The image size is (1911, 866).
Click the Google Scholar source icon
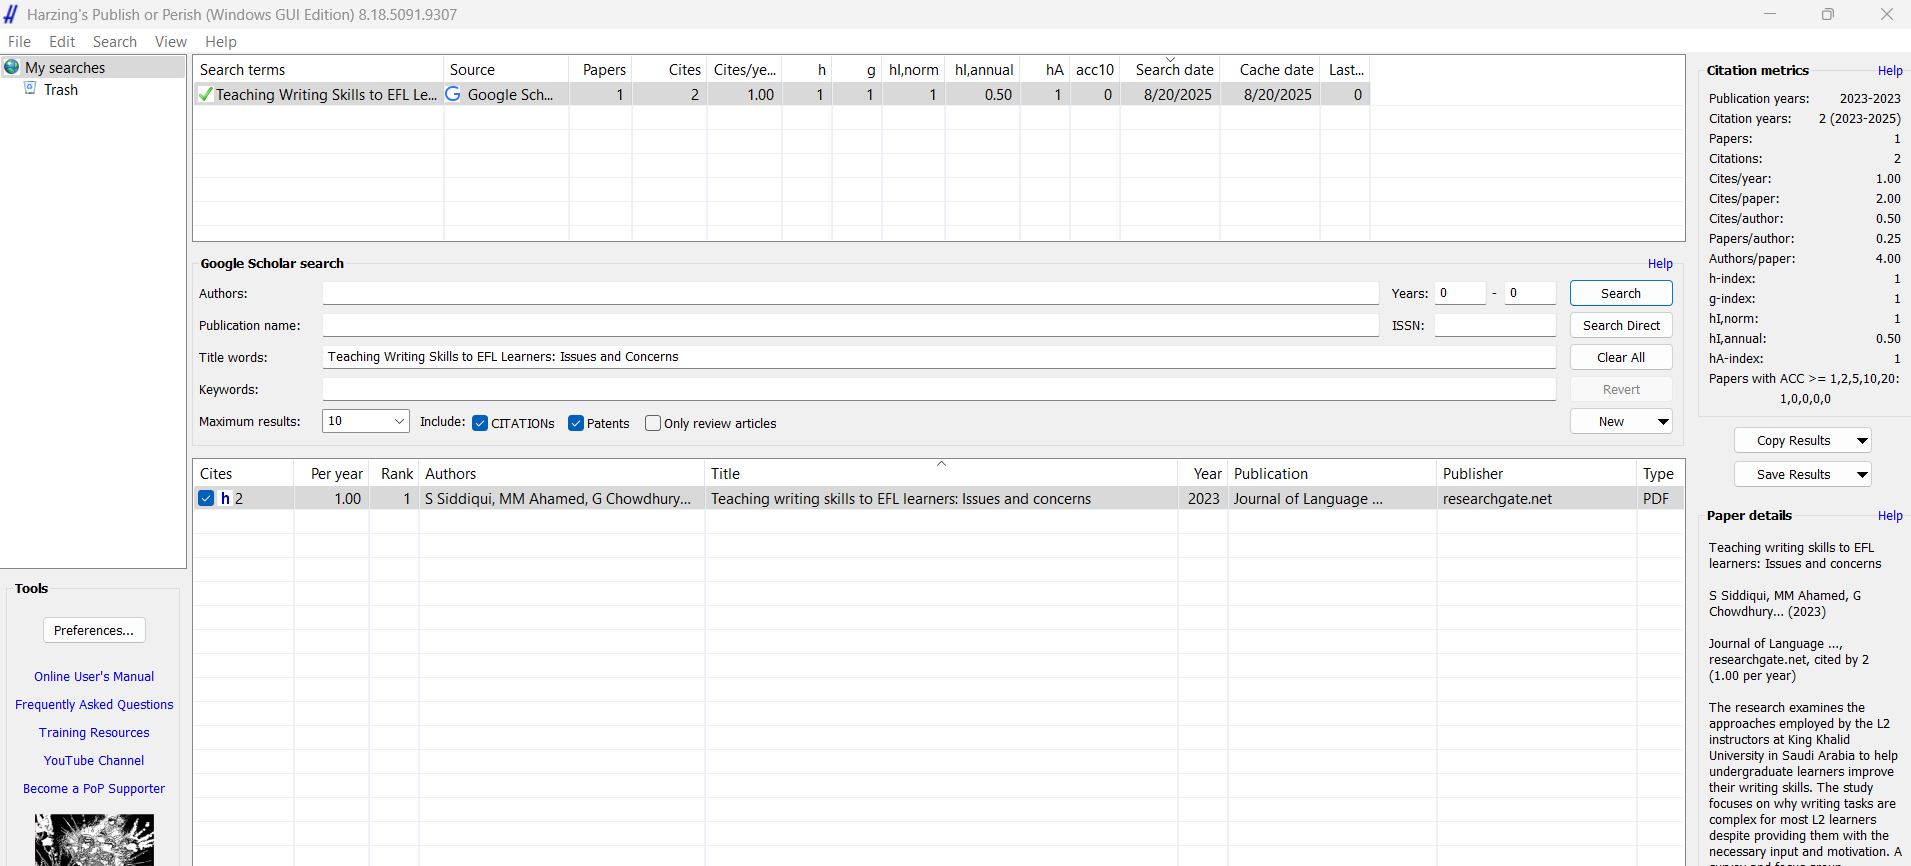coord(453,94)
